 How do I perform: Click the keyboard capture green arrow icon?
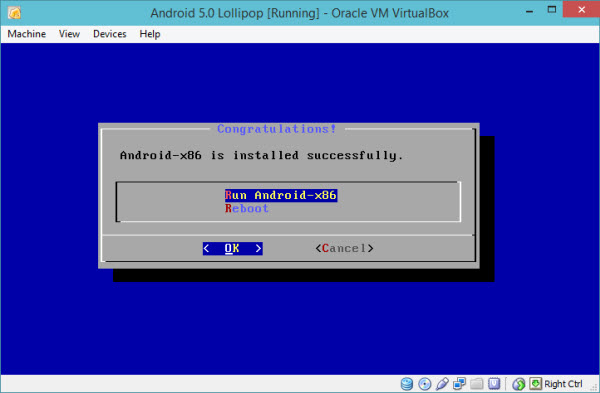(x=536, y=383)
